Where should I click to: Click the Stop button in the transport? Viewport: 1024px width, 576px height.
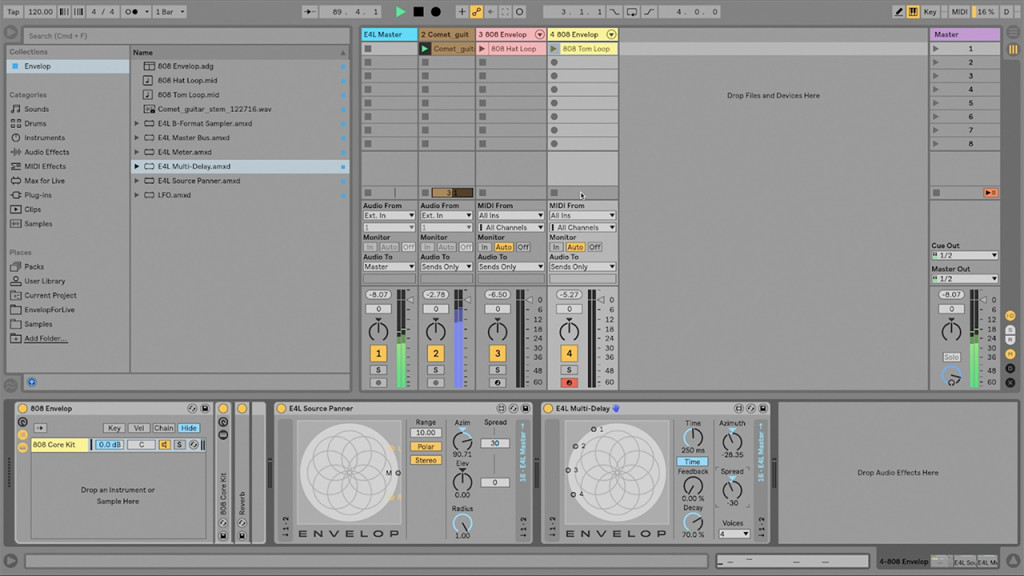[x=418, y=11]
